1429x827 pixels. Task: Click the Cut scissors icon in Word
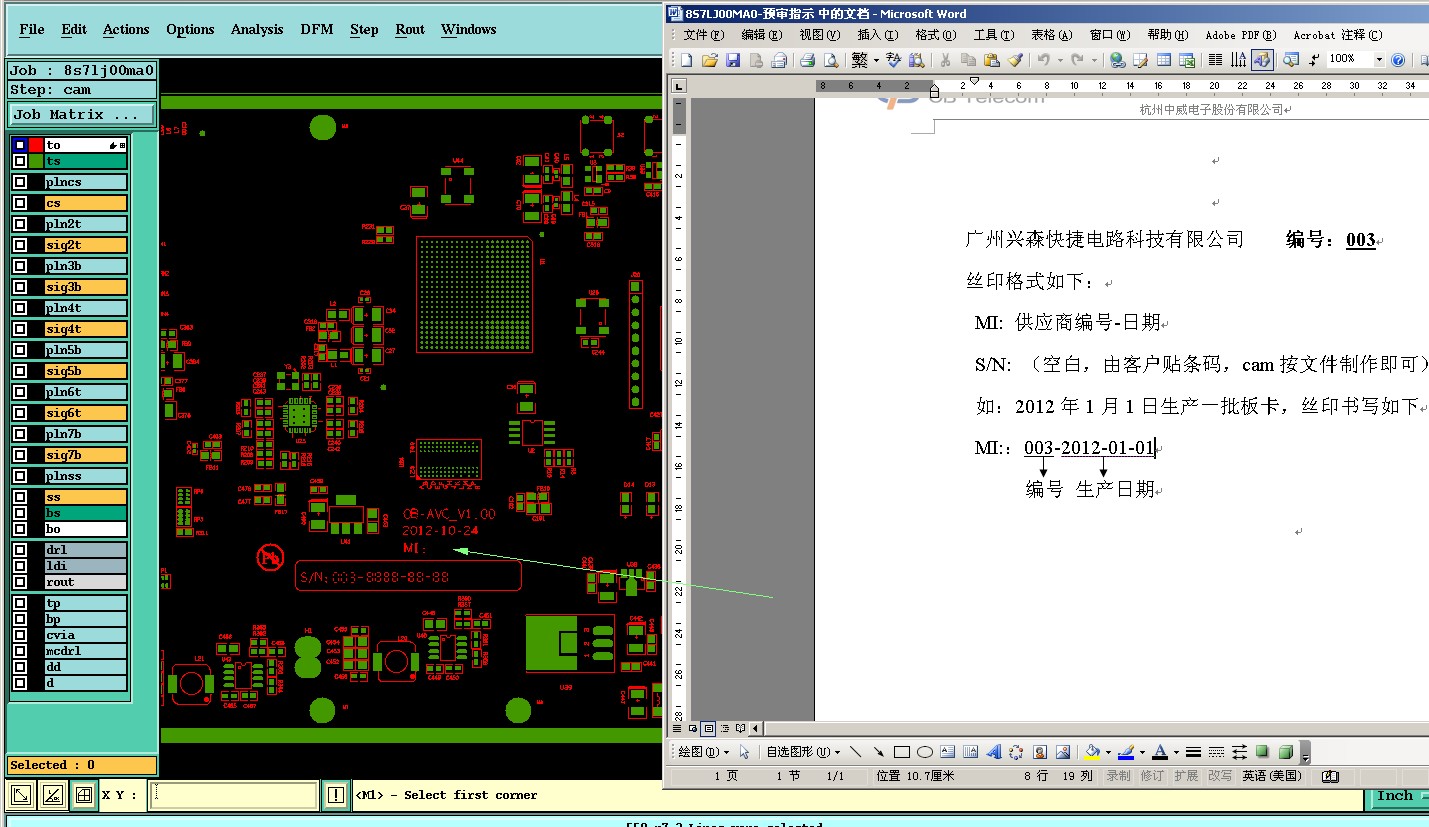click(x=944, y=60)
